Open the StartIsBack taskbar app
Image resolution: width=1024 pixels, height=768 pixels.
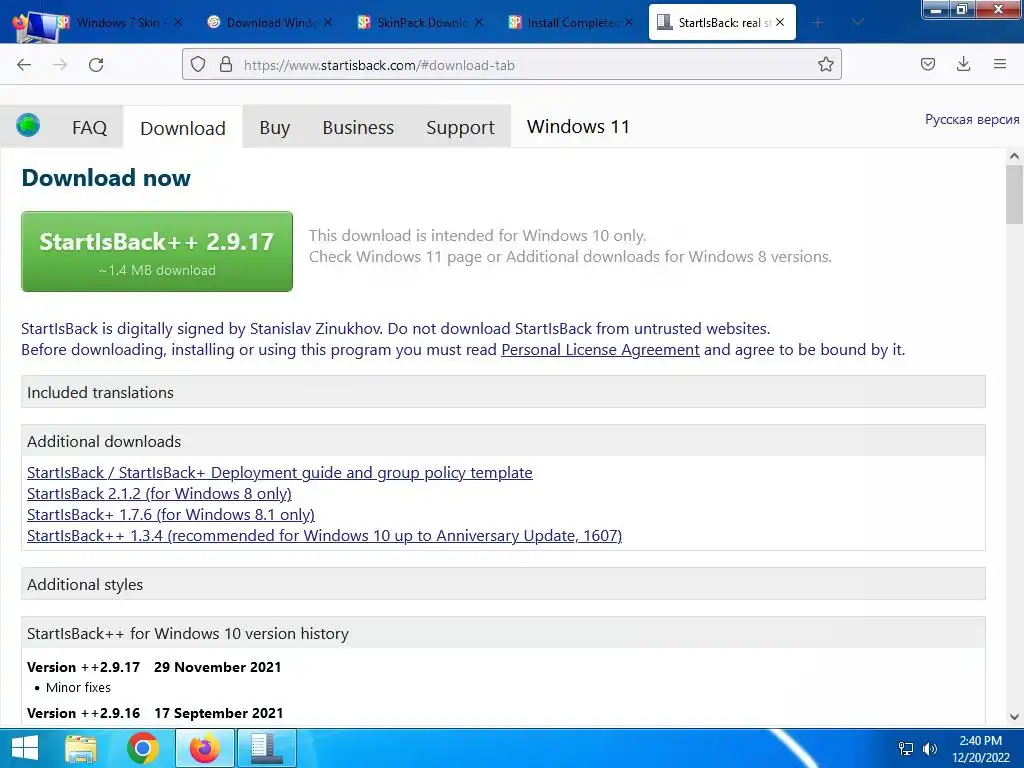tap(266, 748)
